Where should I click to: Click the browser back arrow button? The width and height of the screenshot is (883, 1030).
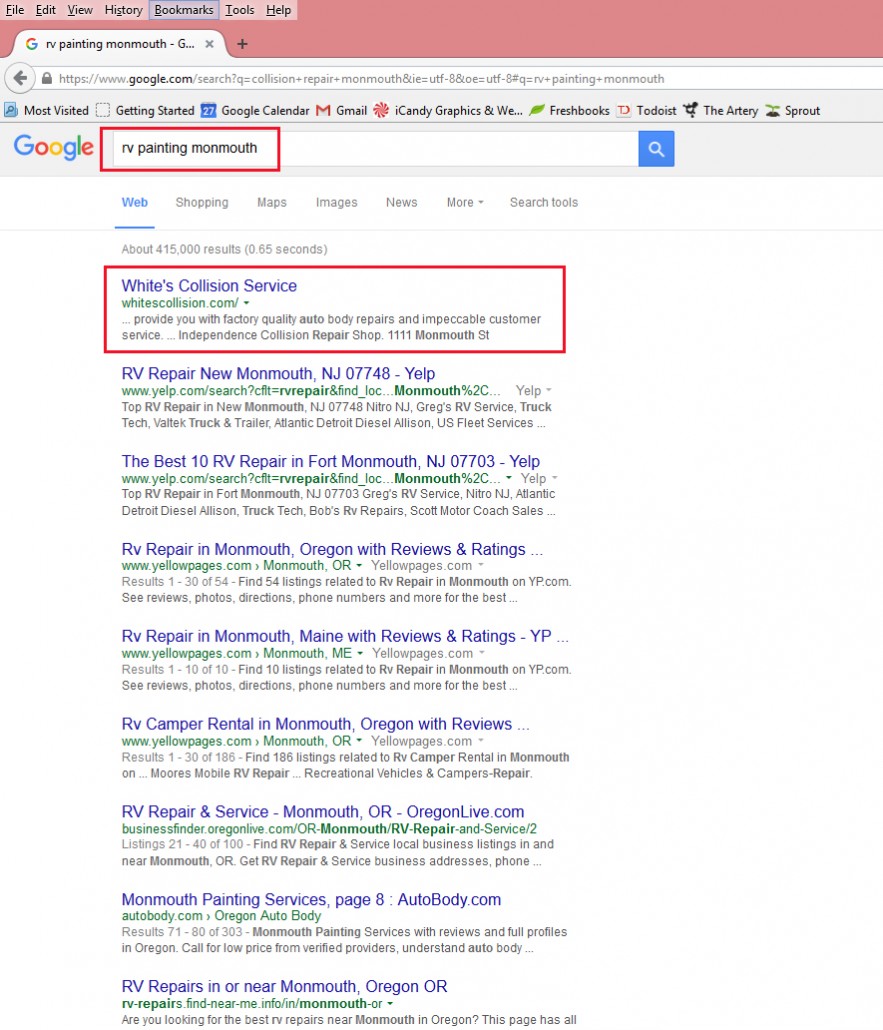click(x=20, y=78)
